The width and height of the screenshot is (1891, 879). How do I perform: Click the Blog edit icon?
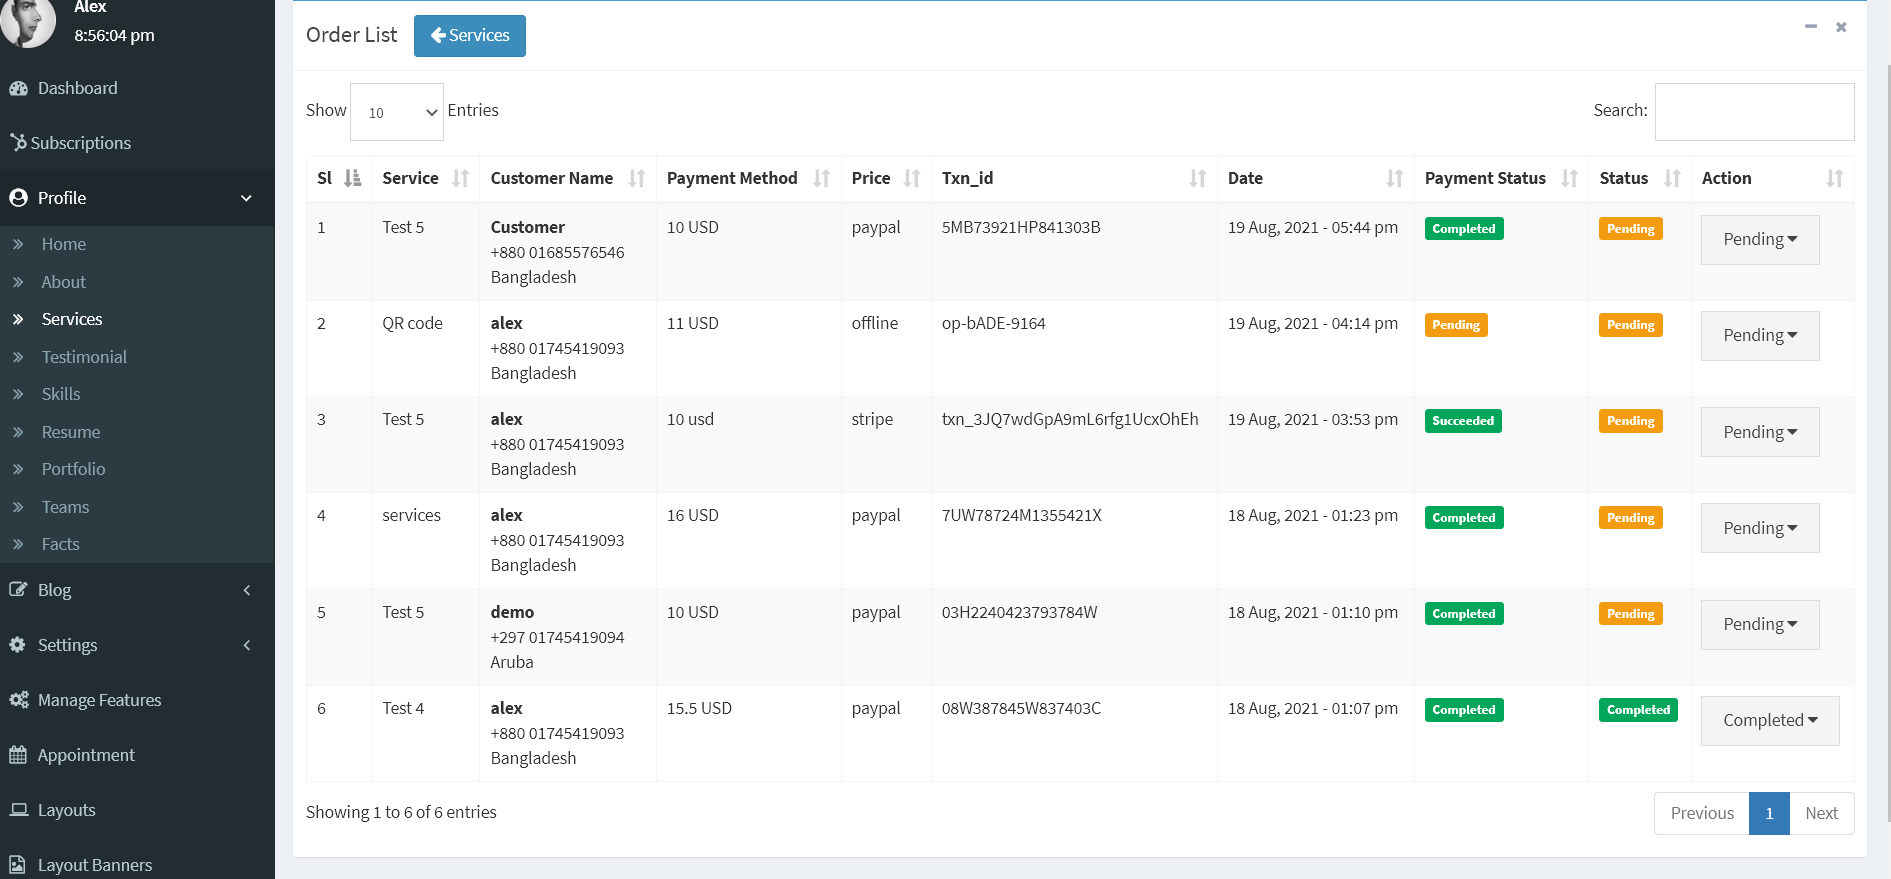[x=18, y=590]
